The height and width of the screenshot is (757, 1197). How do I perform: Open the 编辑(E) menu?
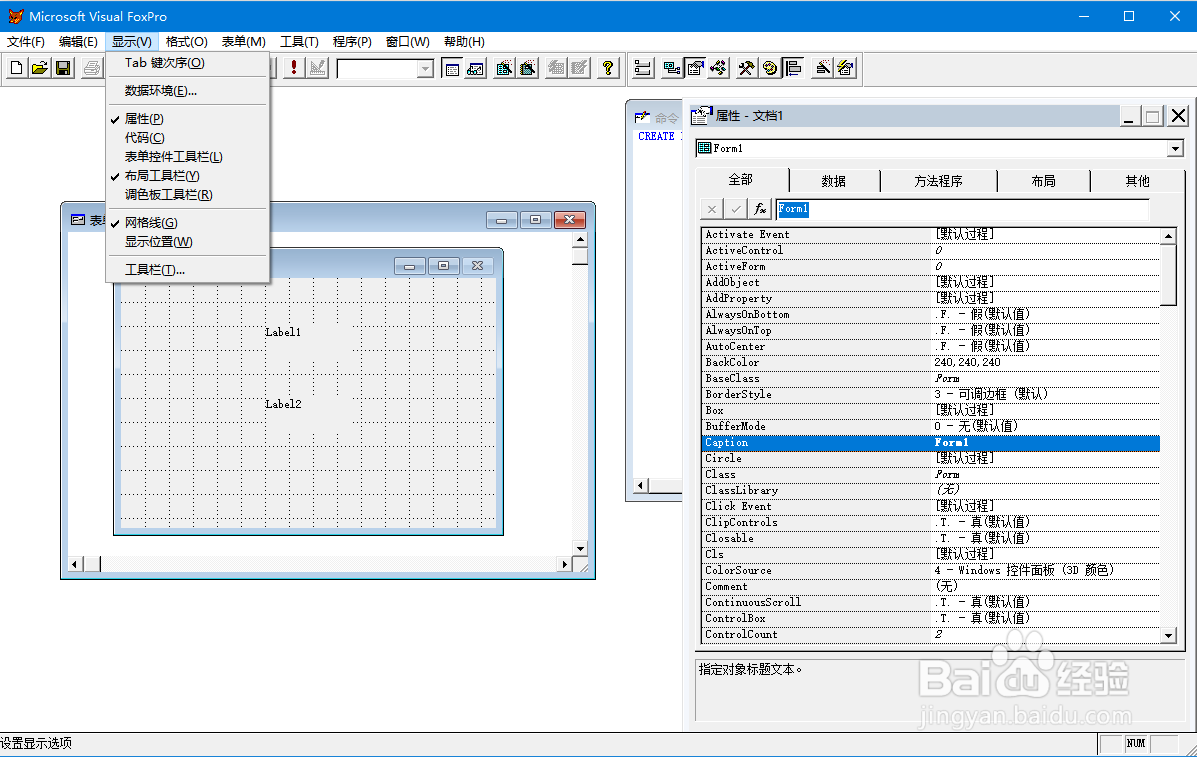78,41
